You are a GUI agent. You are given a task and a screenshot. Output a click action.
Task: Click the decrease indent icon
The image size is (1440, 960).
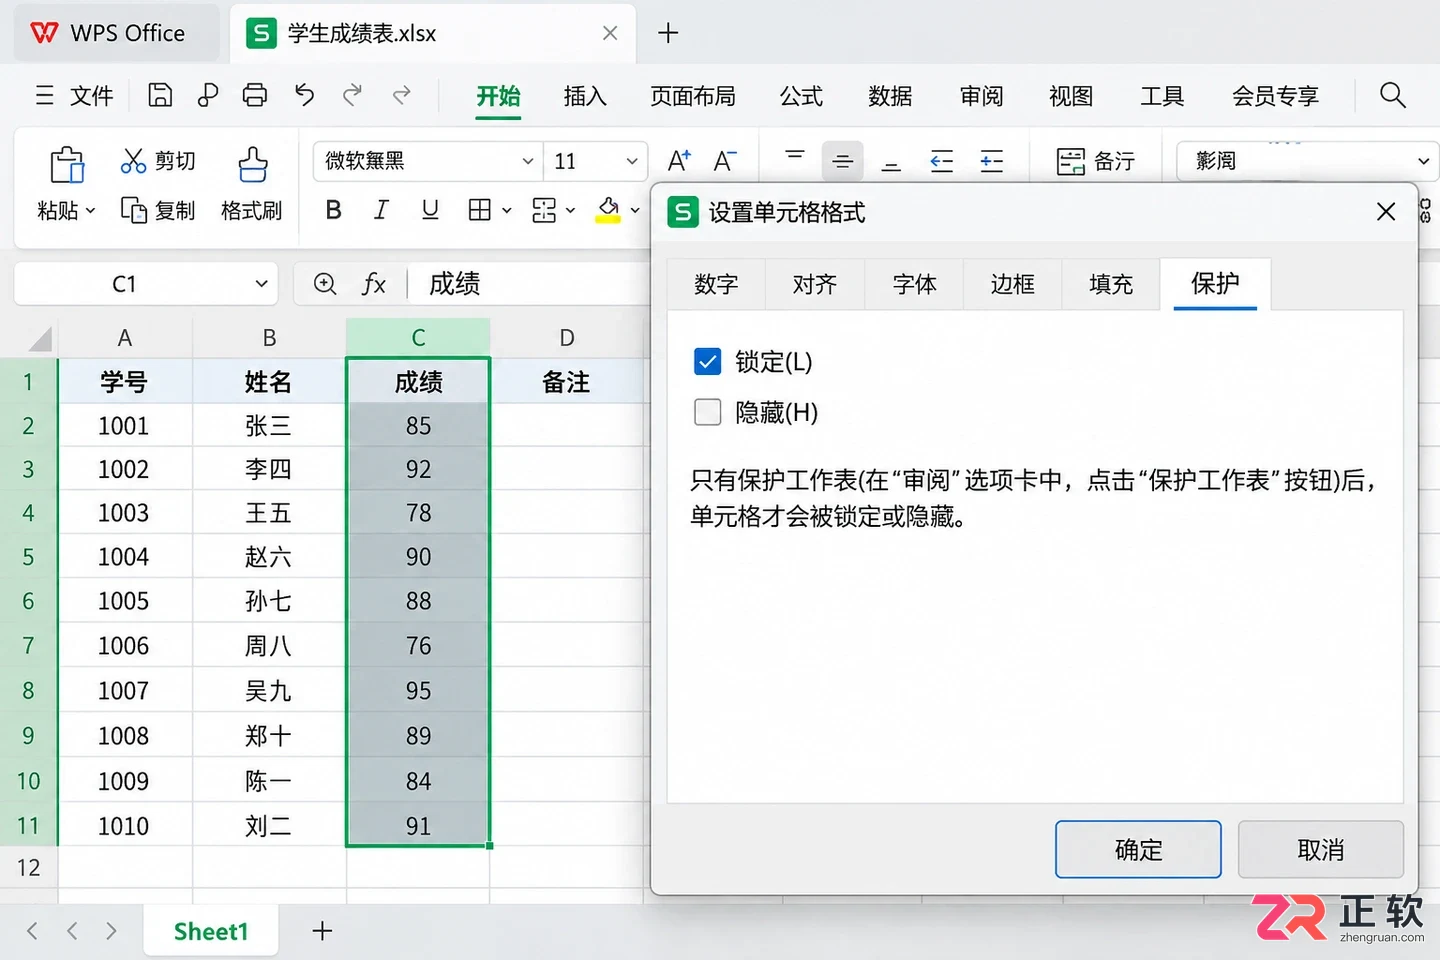tap(942, 161)
